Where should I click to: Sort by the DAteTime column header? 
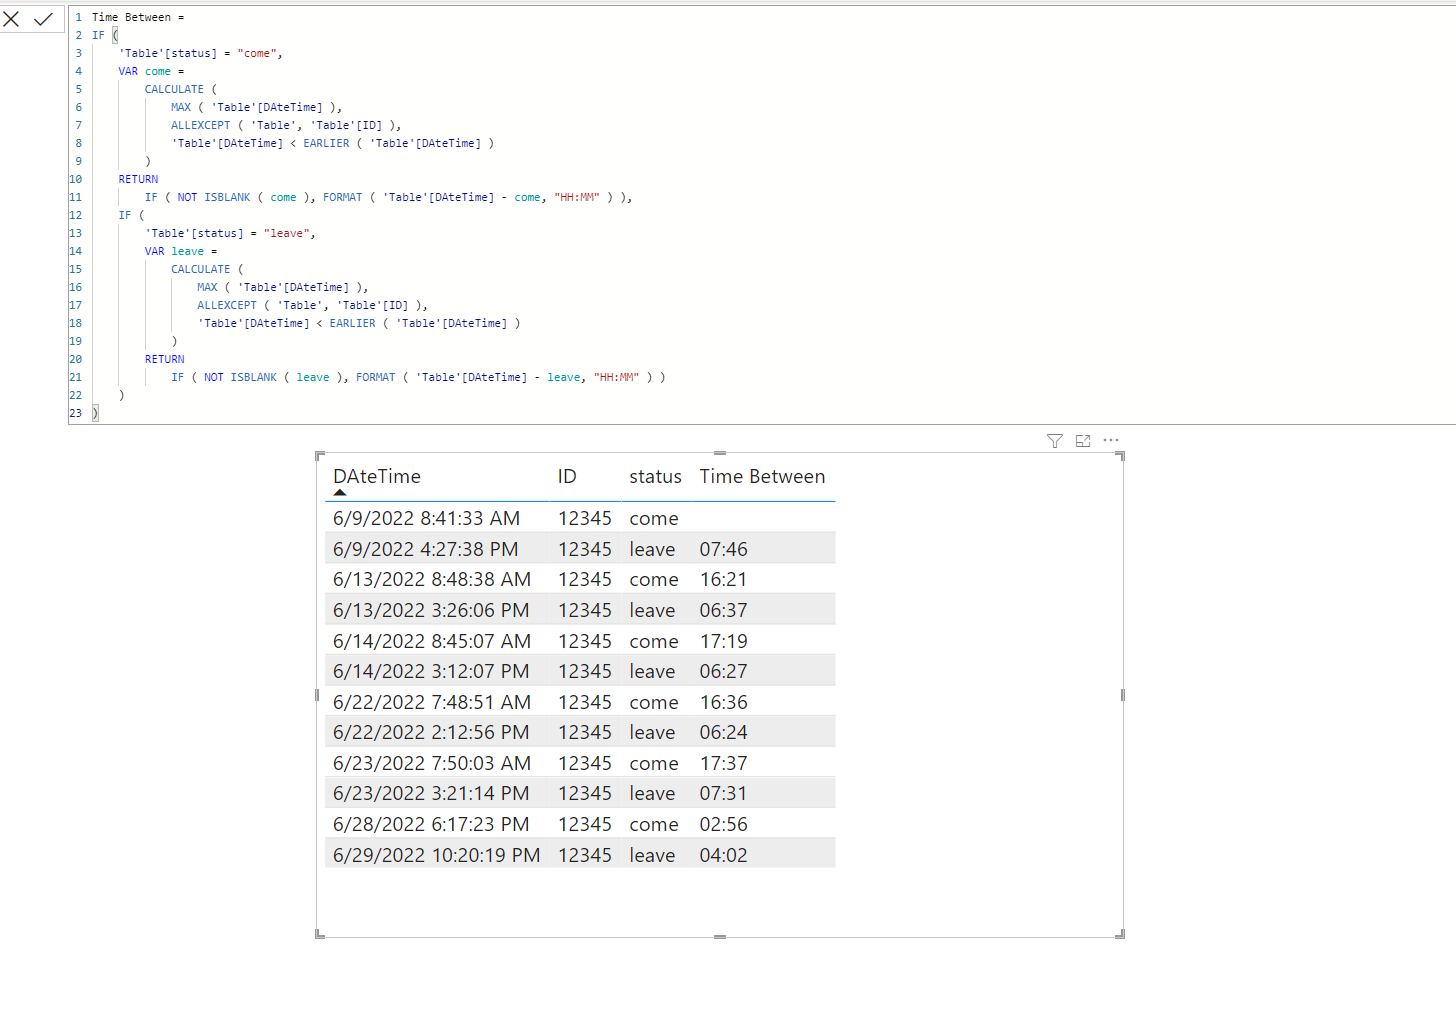(377, 477)
